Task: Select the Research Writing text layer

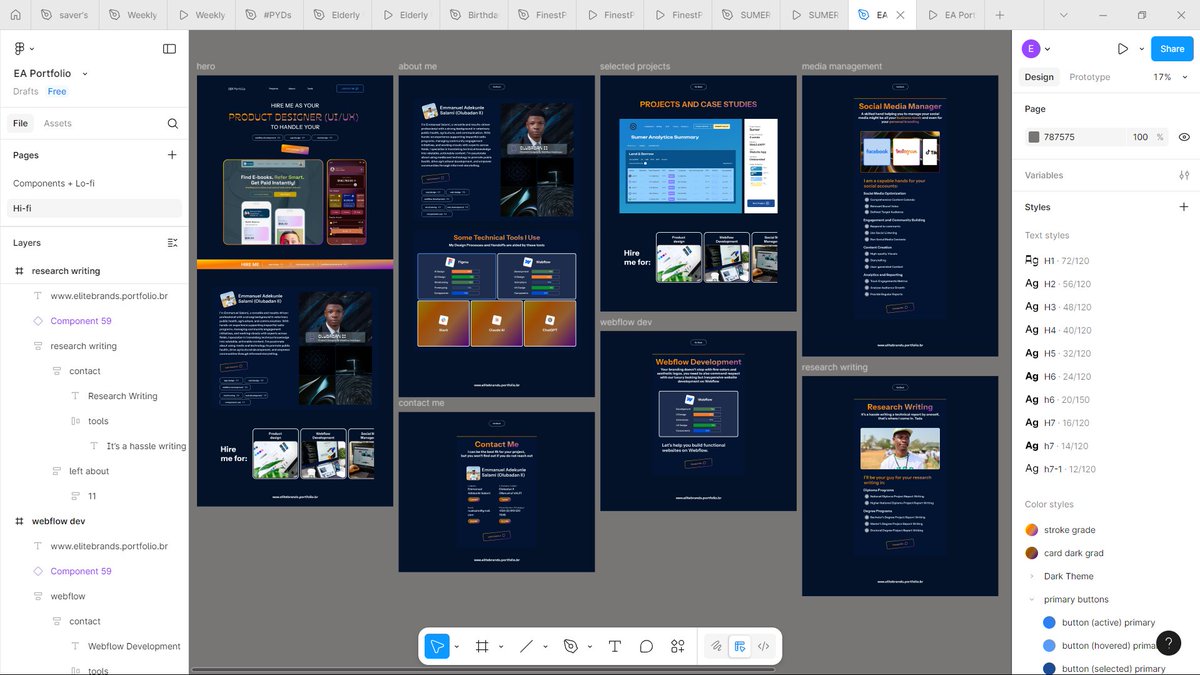Action: pos(122,396)
